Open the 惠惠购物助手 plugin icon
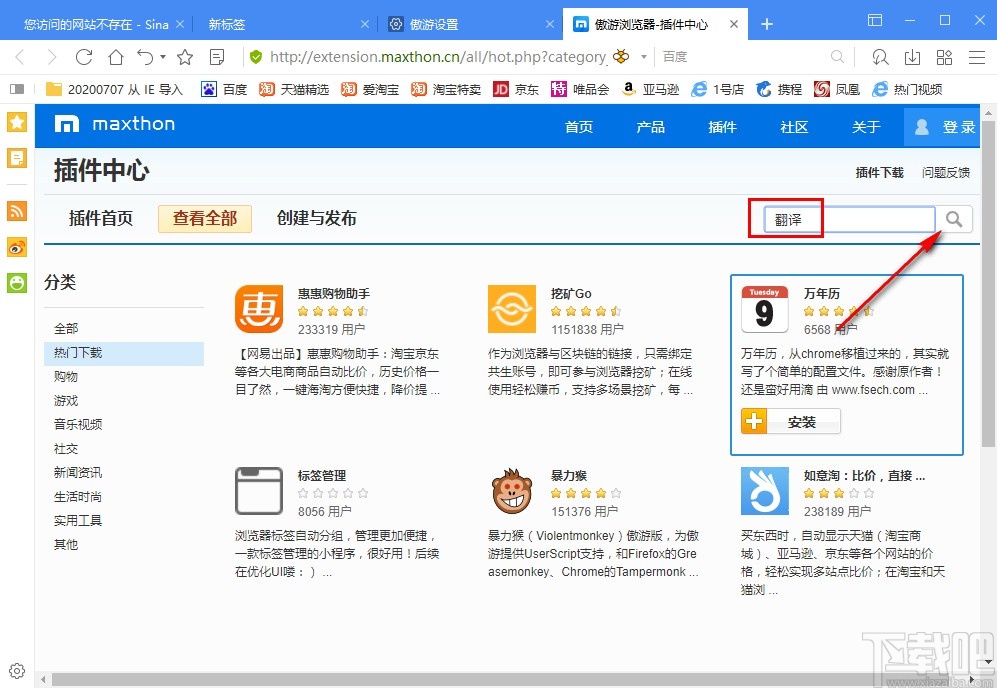 (259, 309)
